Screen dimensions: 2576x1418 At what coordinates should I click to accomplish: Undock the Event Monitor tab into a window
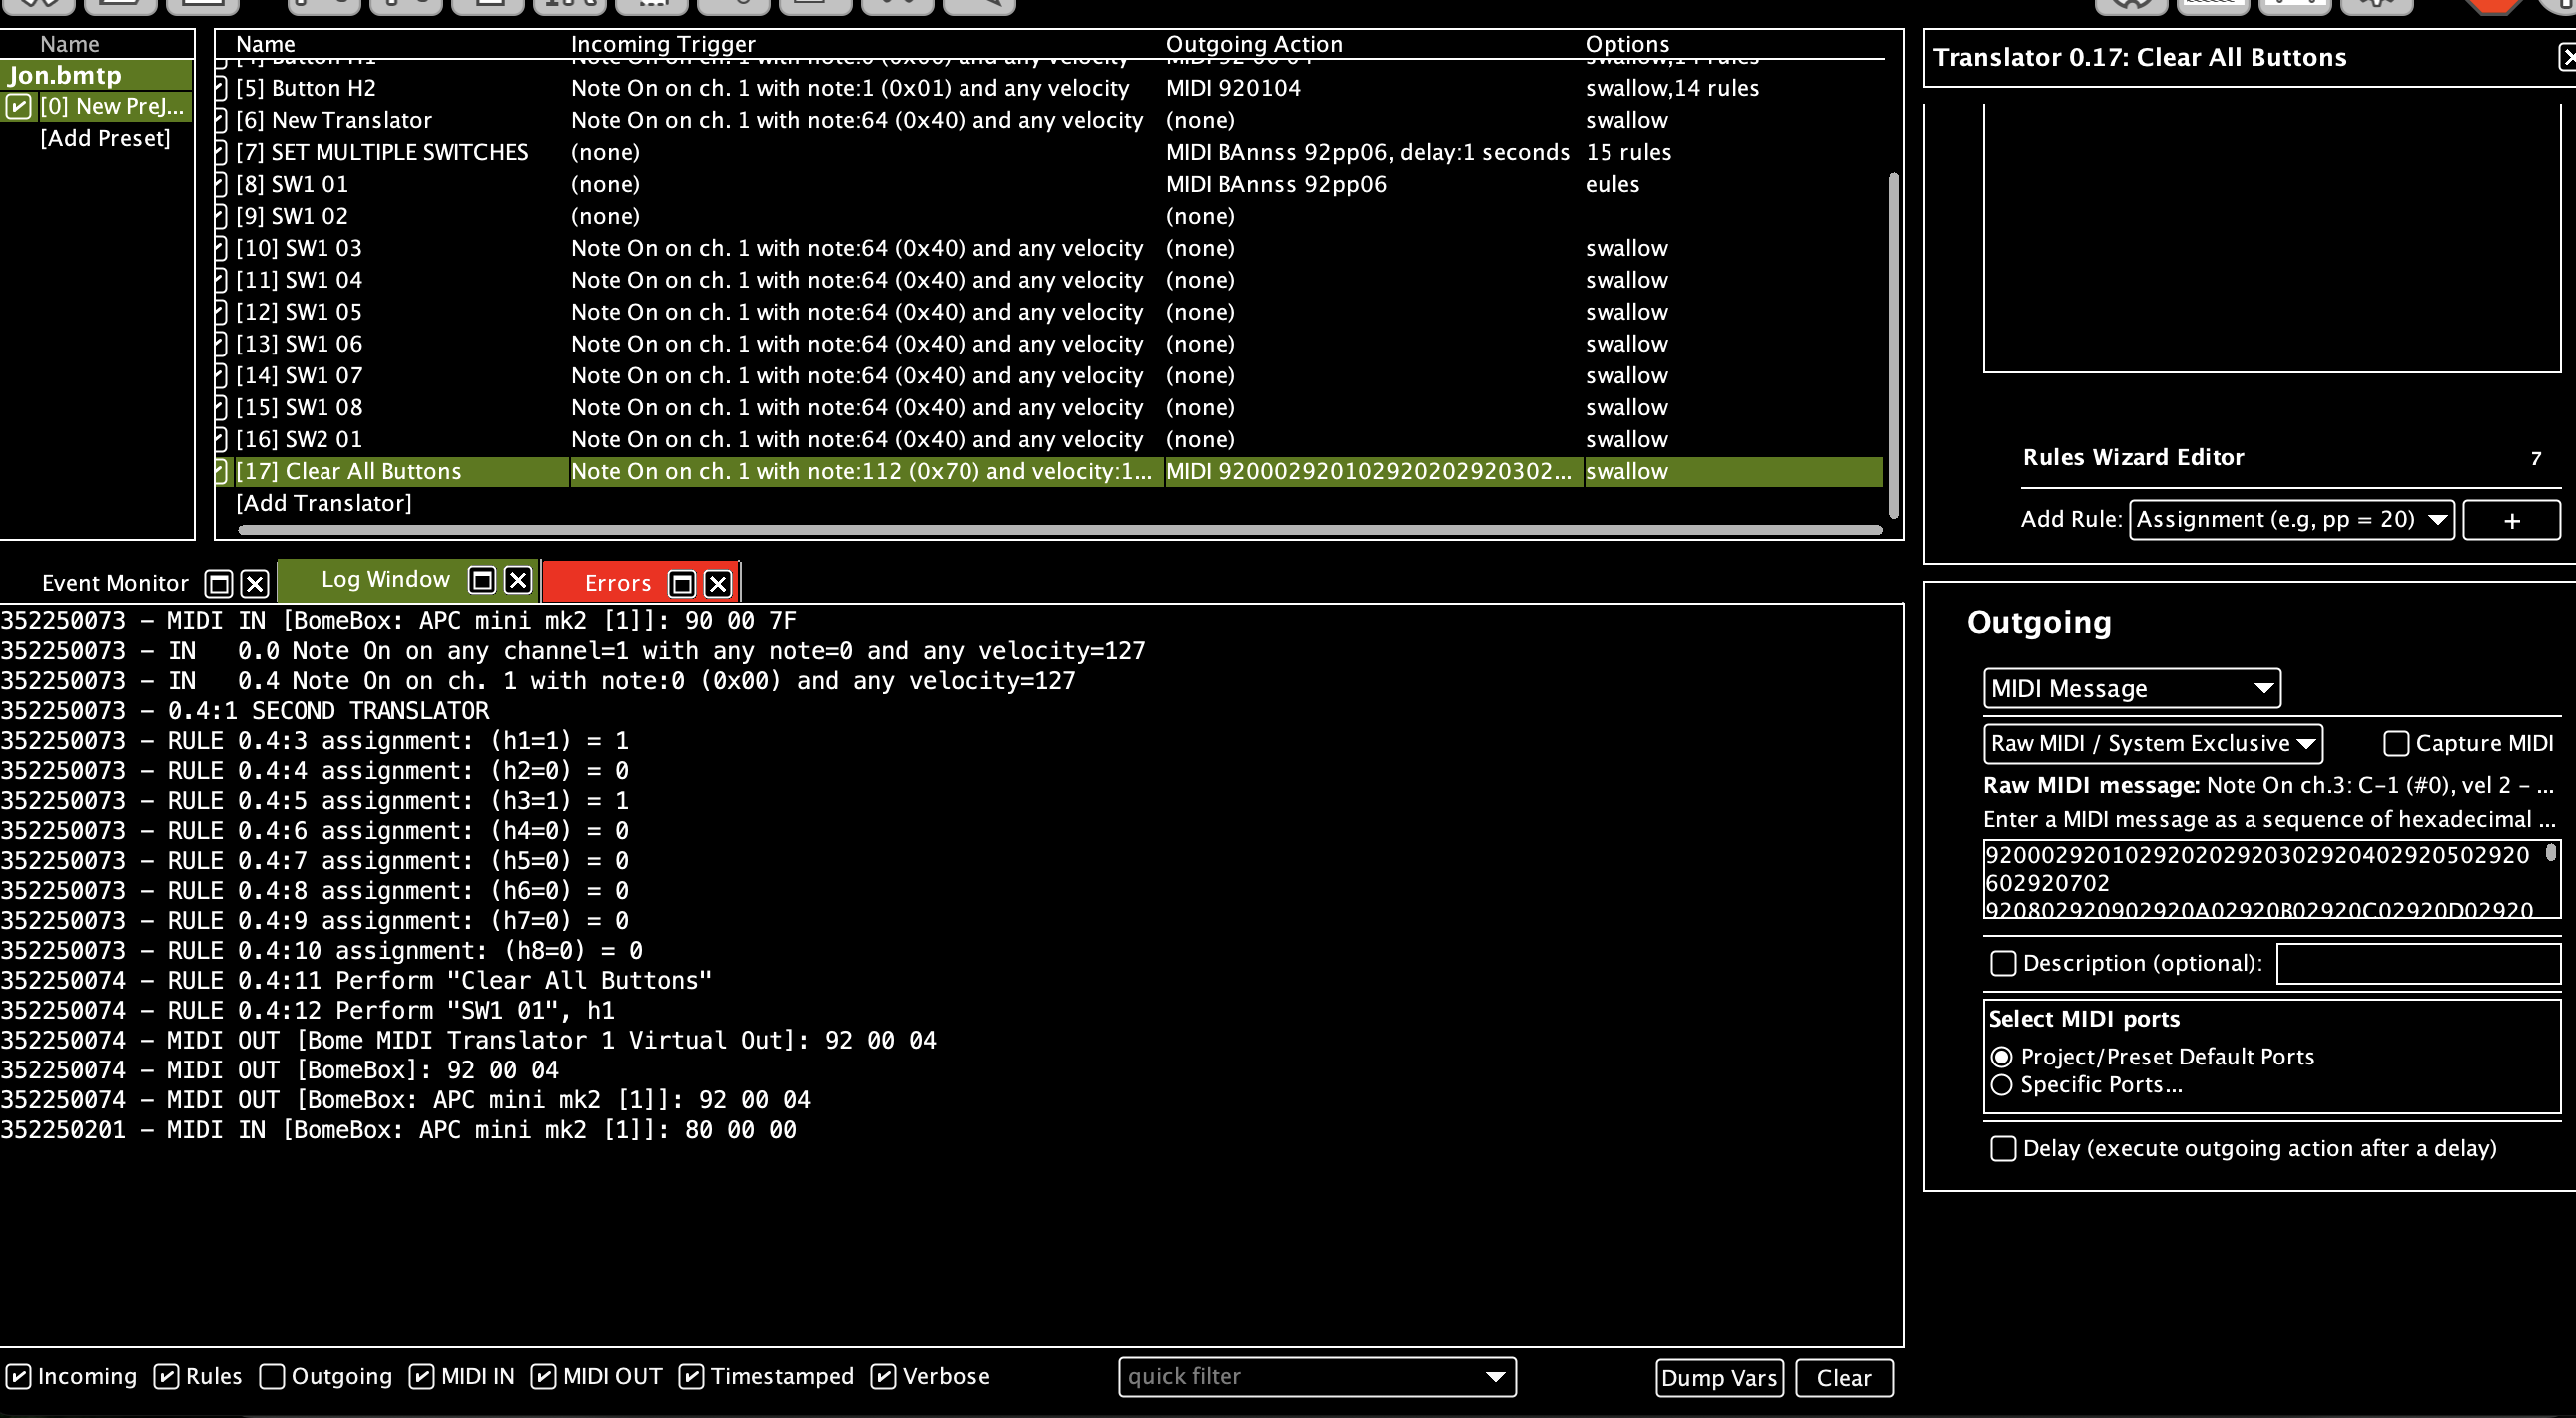219,584
